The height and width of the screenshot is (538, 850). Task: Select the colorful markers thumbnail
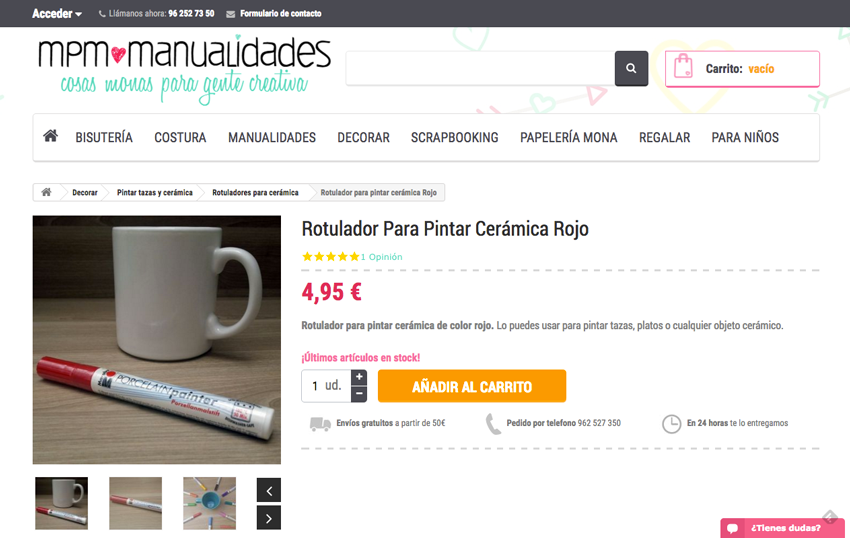click(x=209, y=503)
